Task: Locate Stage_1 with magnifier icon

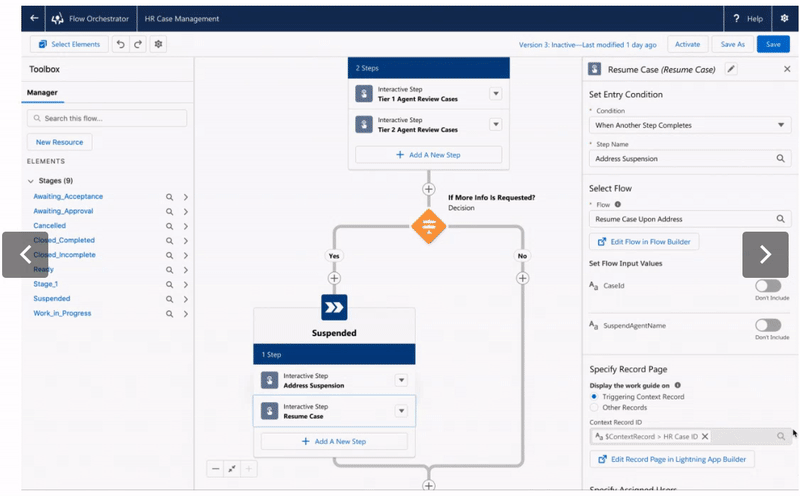Action: pyautogui.click(x=169, y=285)
